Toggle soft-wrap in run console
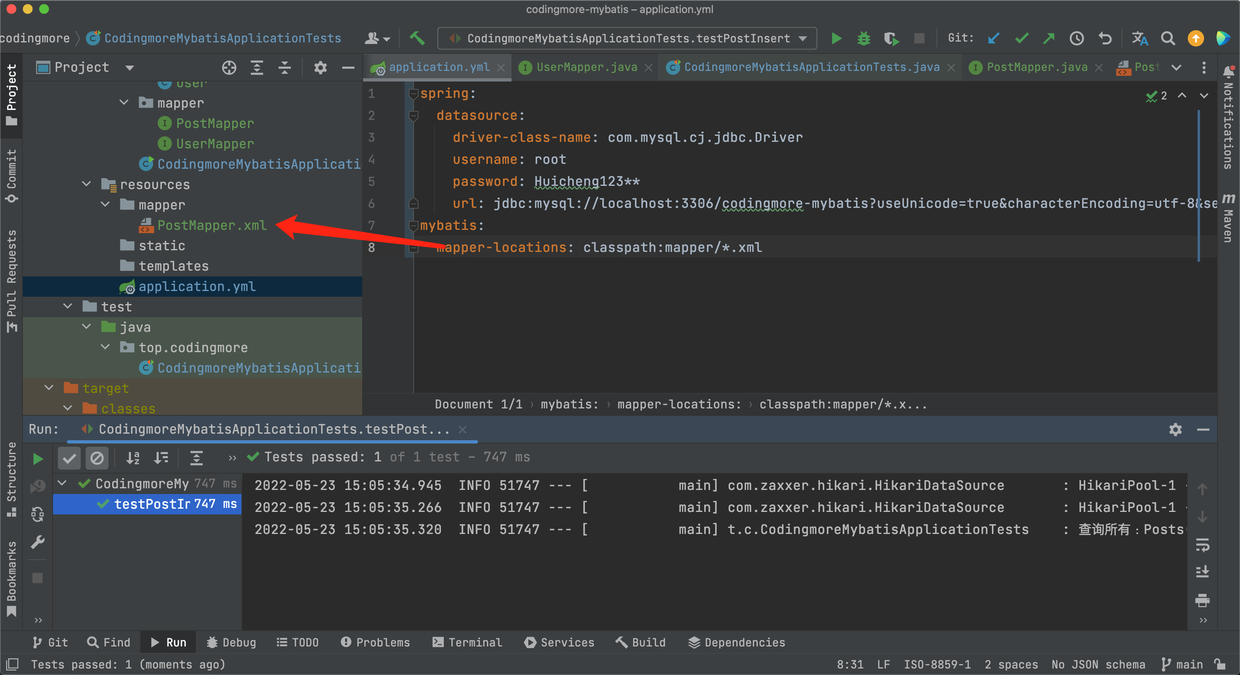1240x675 pixels. [x=1202, y=545]
